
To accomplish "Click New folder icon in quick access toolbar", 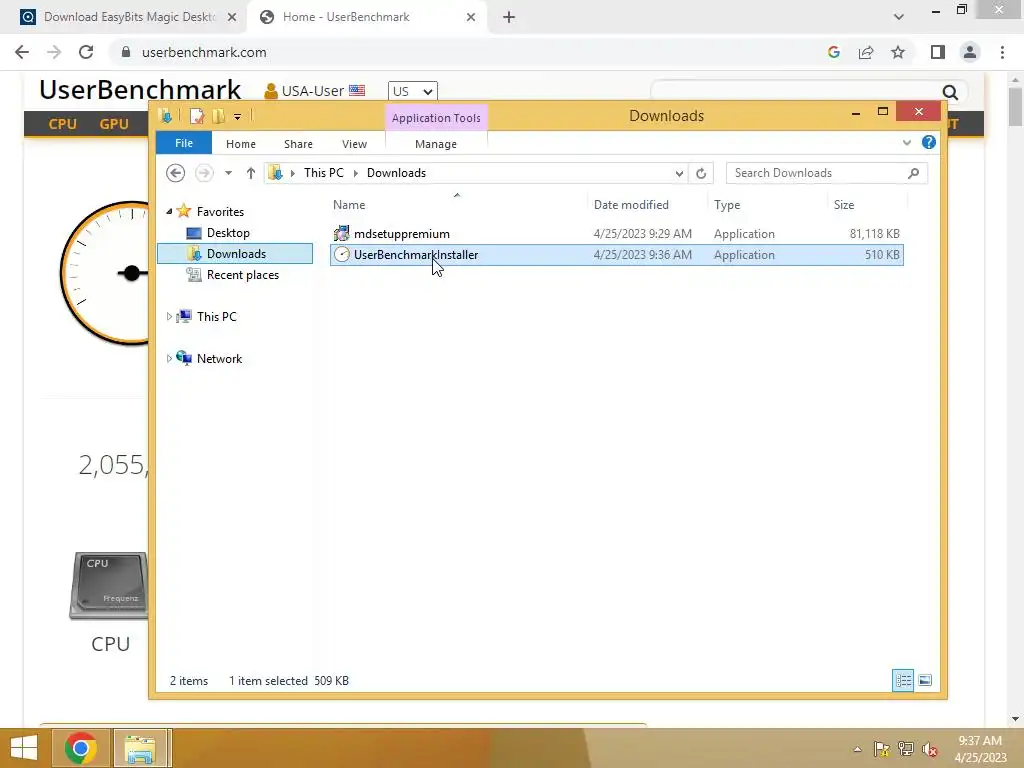I will 218,116.
